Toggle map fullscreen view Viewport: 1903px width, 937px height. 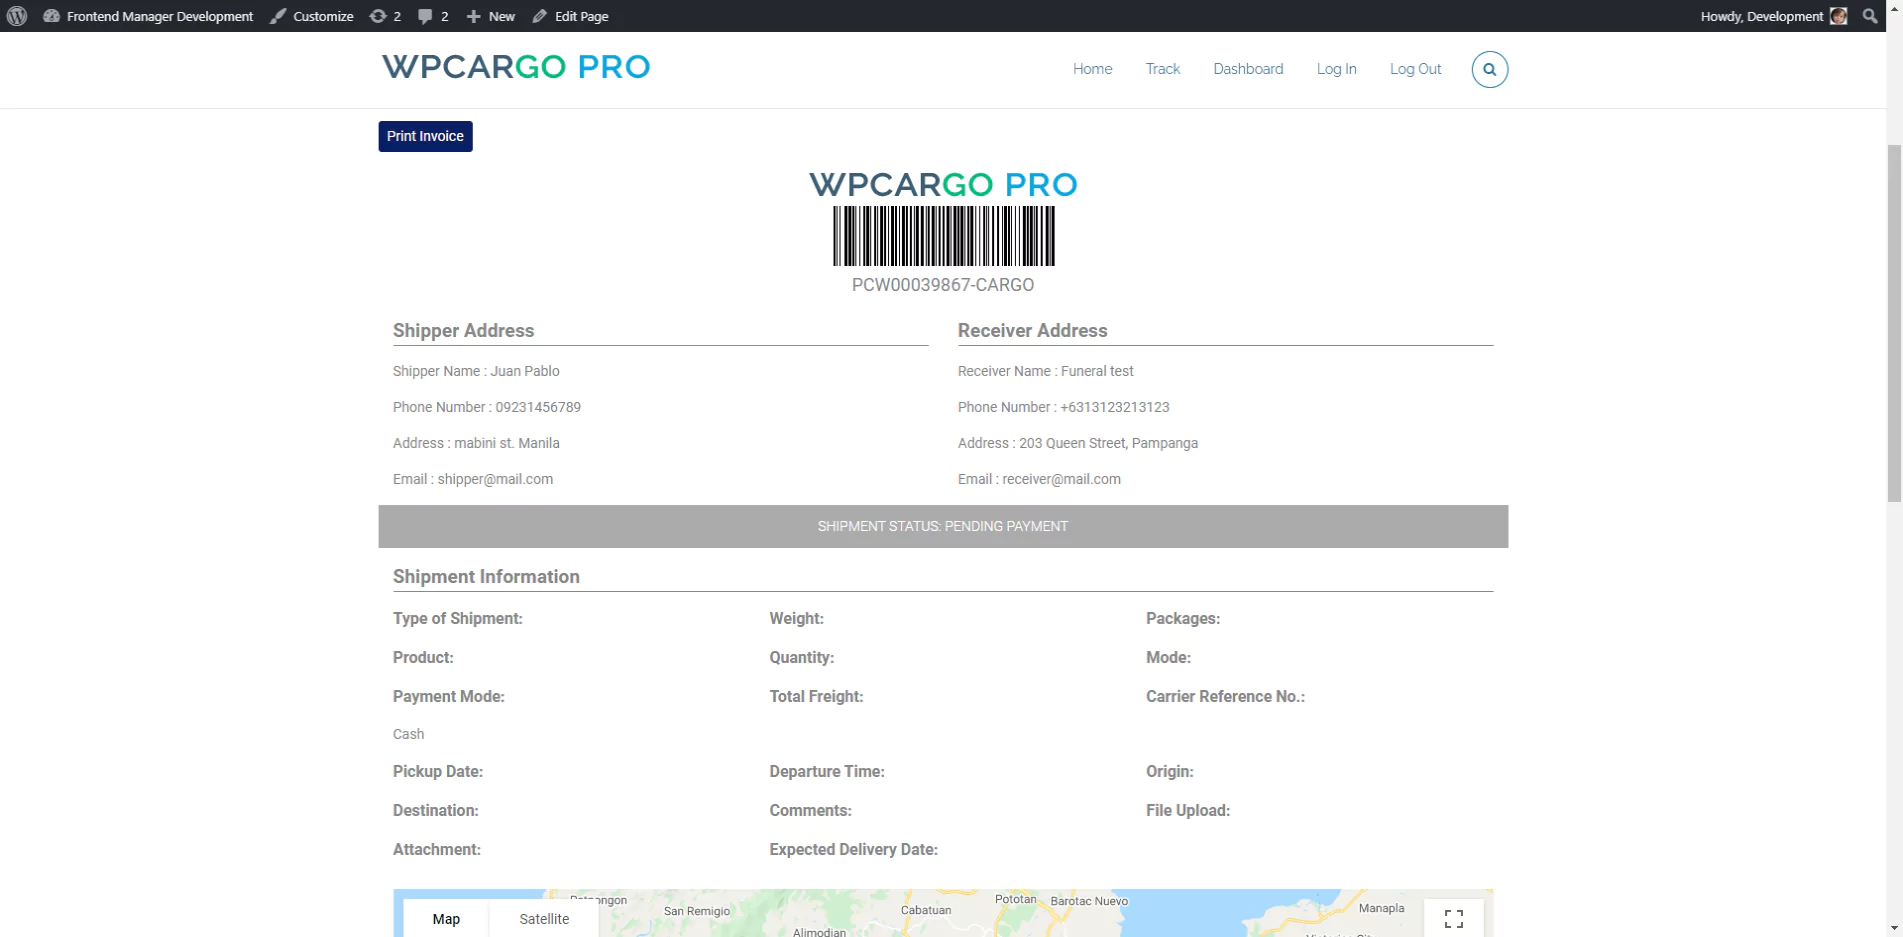[1454, 918]
